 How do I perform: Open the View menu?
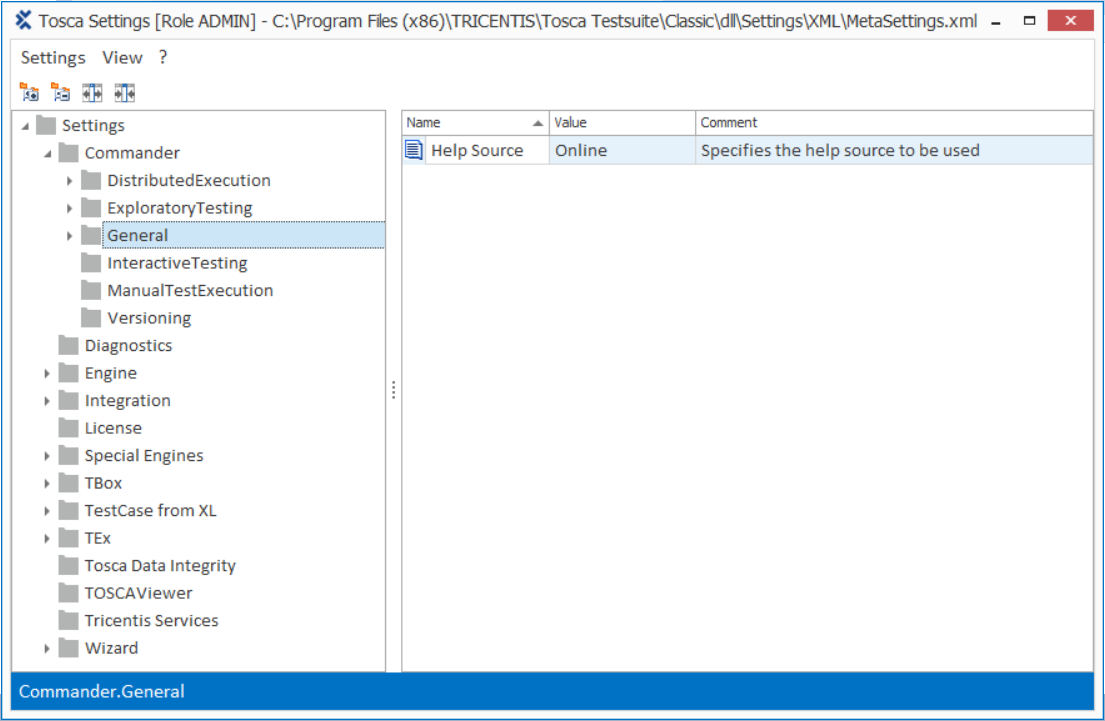(x=122, y=58)
